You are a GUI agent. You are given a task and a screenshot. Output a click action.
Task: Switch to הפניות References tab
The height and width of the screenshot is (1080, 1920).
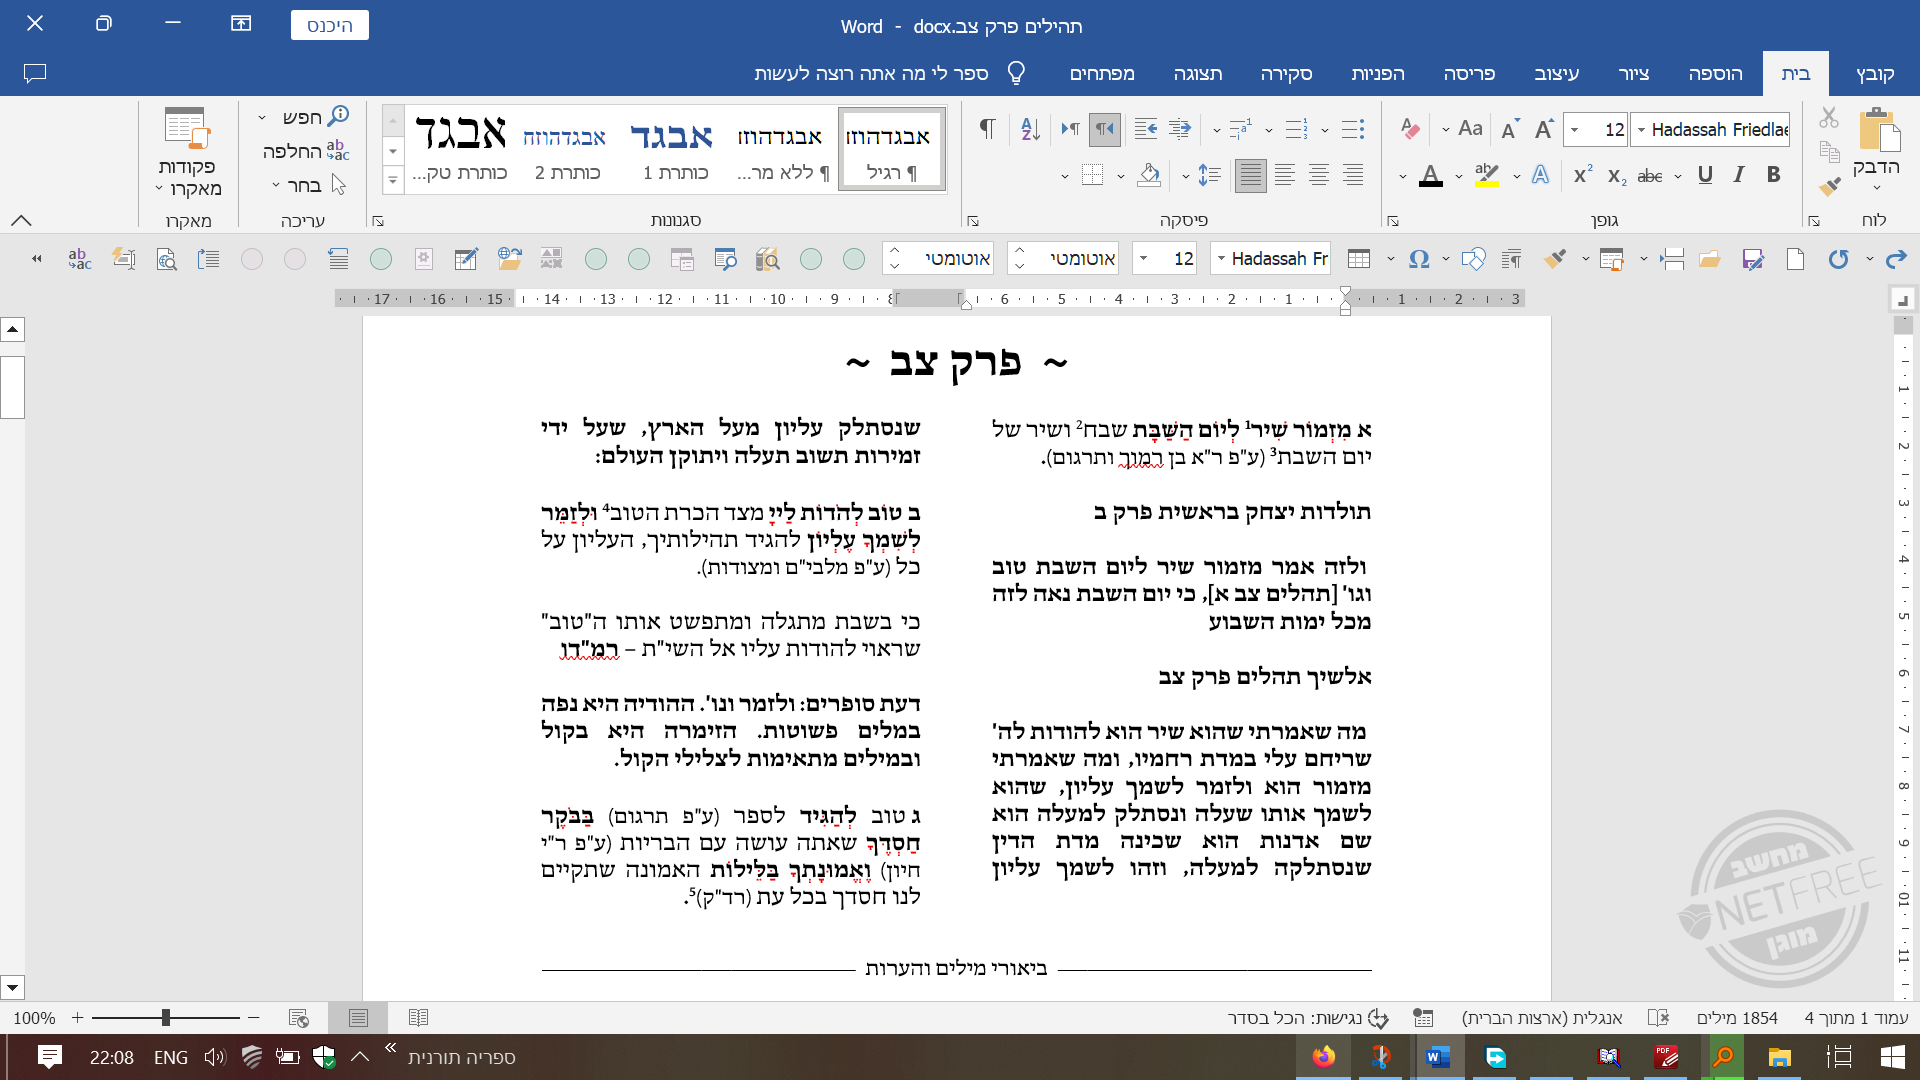point(1378,73)
